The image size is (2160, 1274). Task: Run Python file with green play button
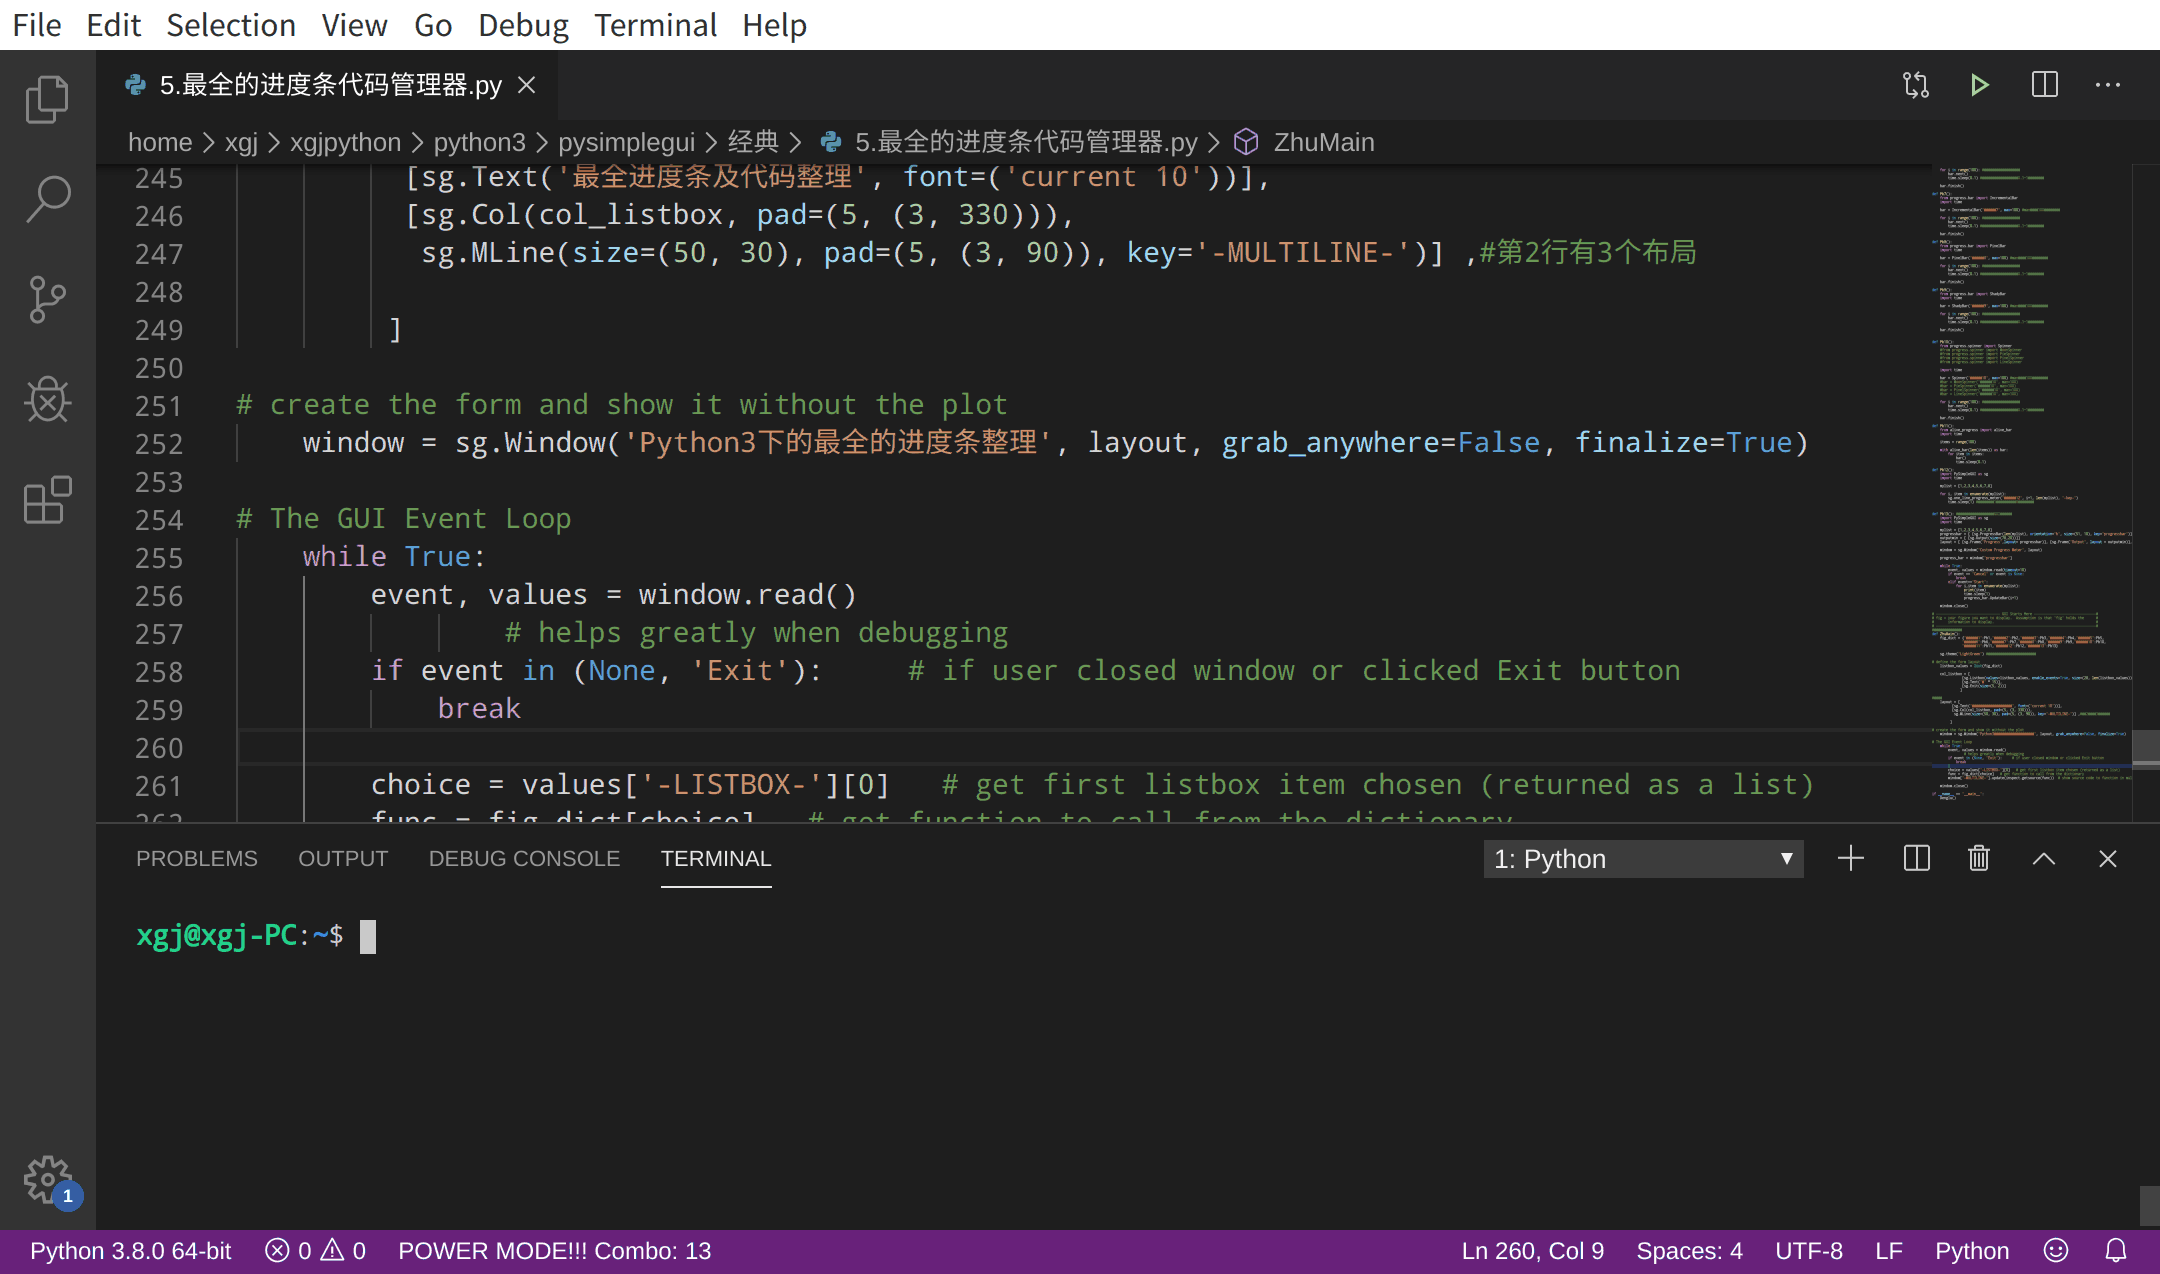[1979, 85]
